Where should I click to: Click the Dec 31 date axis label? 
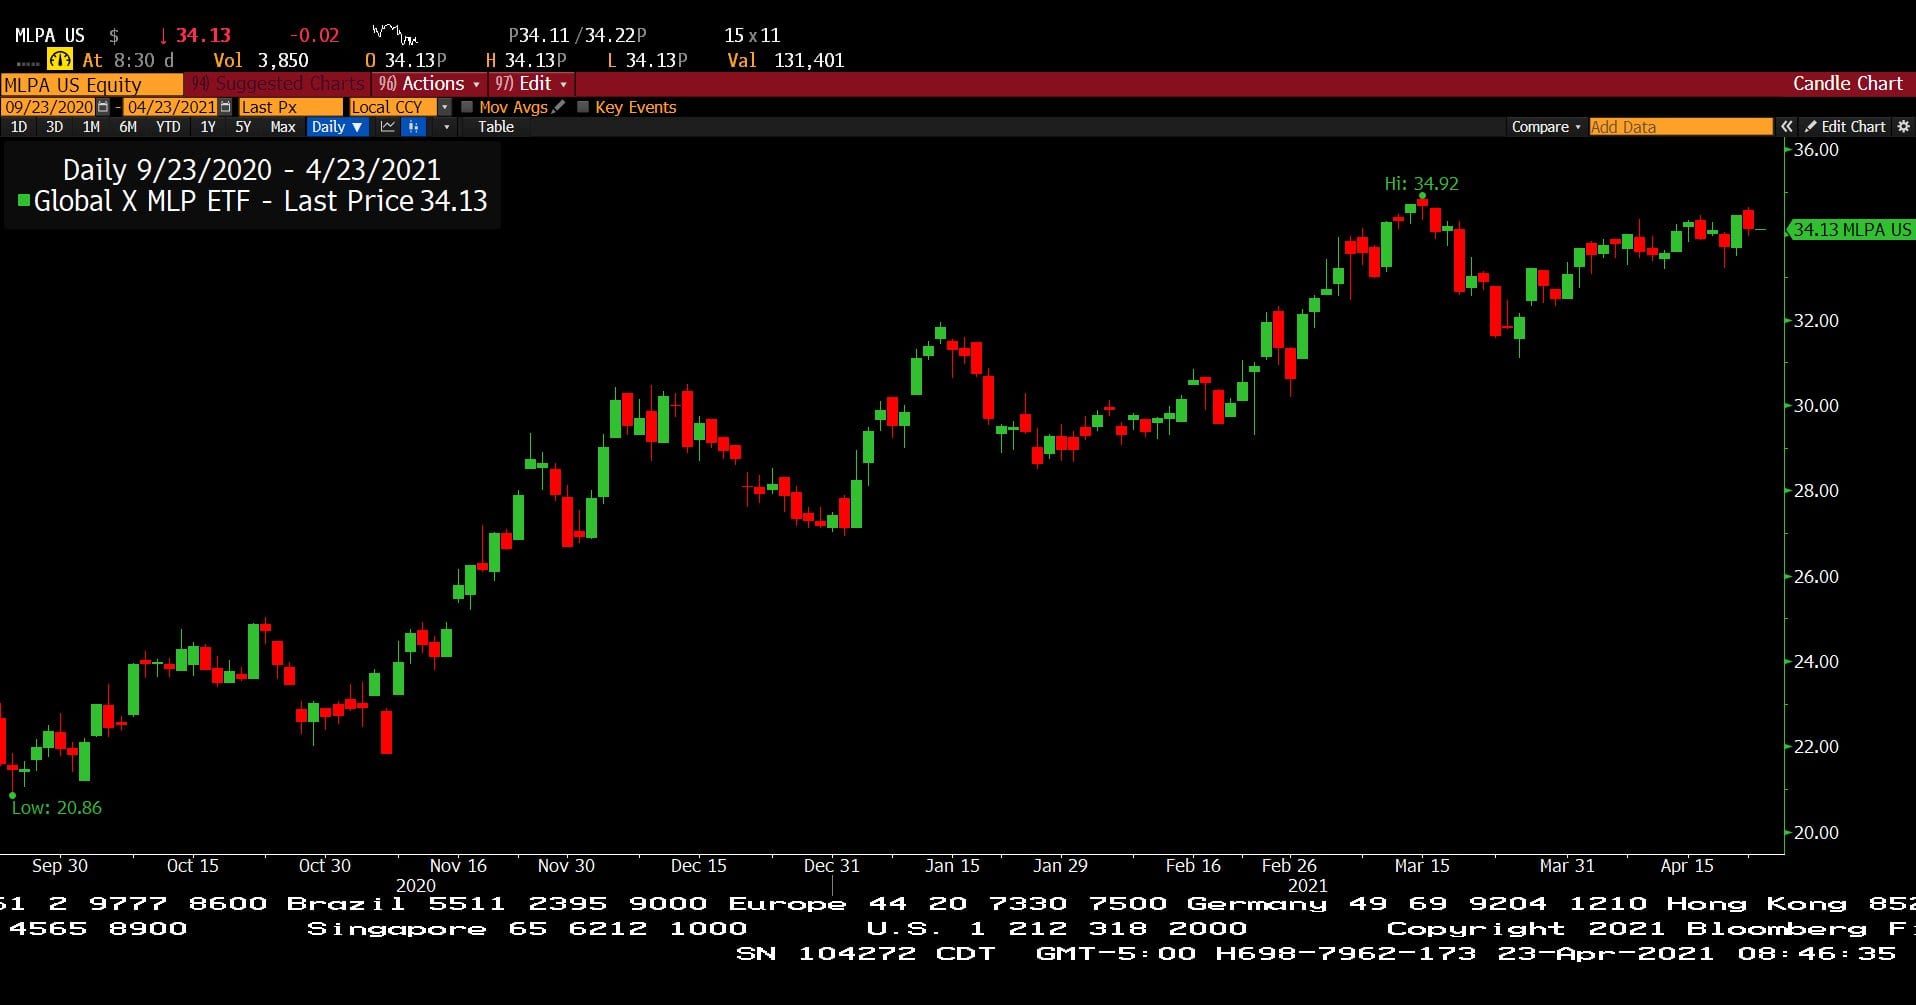point(832,866)
